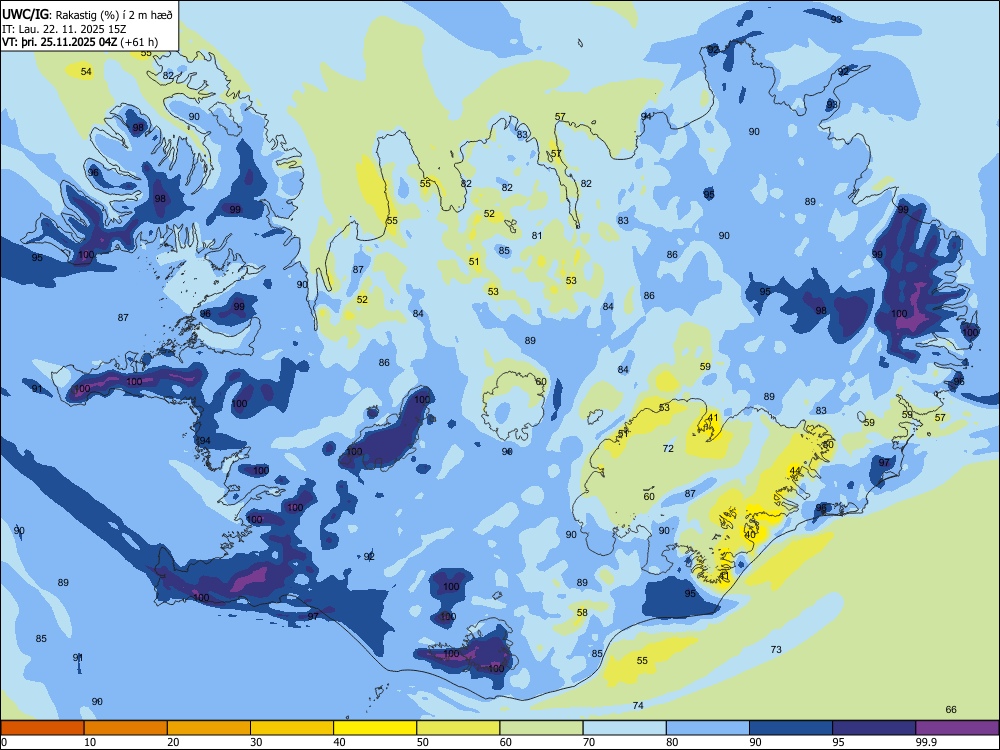
Task: Select the bright yellow 40–50 legend swatch
Action: 375,728
